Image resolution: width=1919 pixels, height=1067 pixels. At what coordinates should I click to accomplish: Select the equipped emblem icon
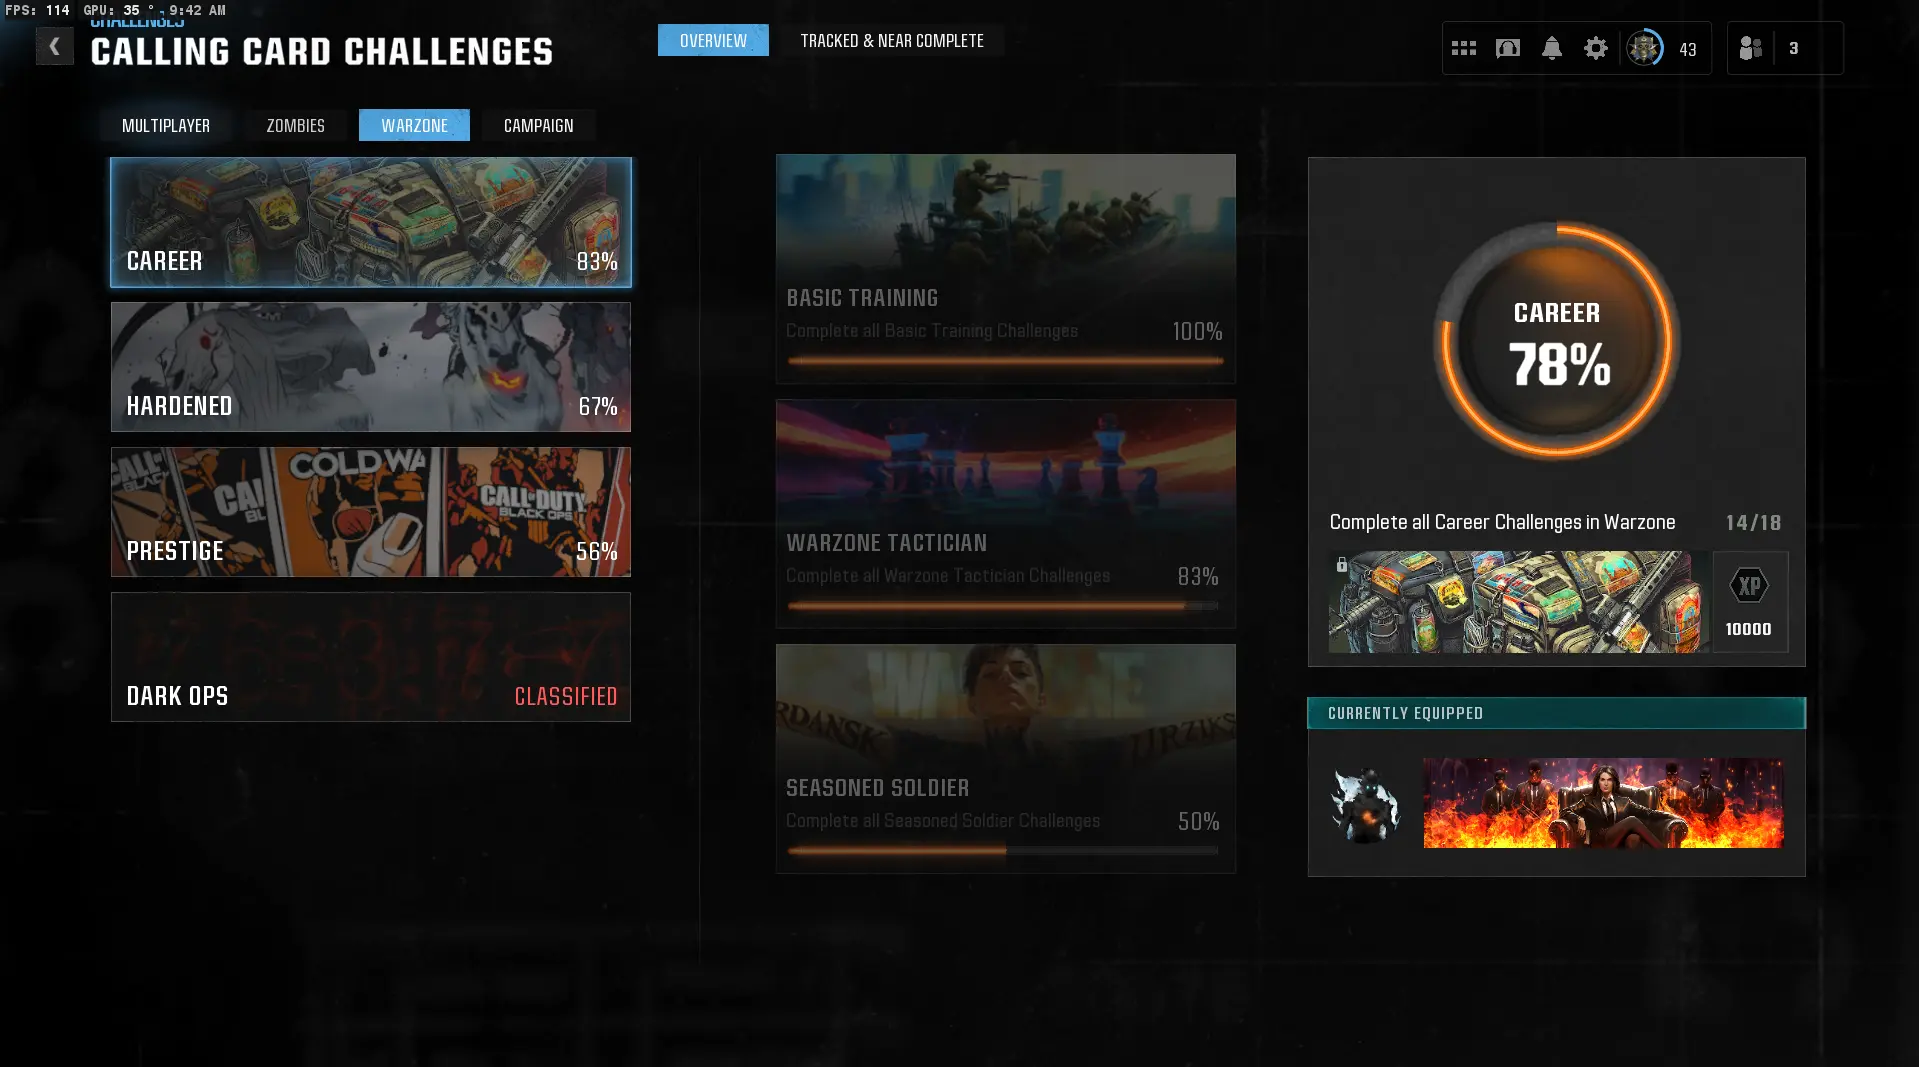click(x=1365, y=804)
